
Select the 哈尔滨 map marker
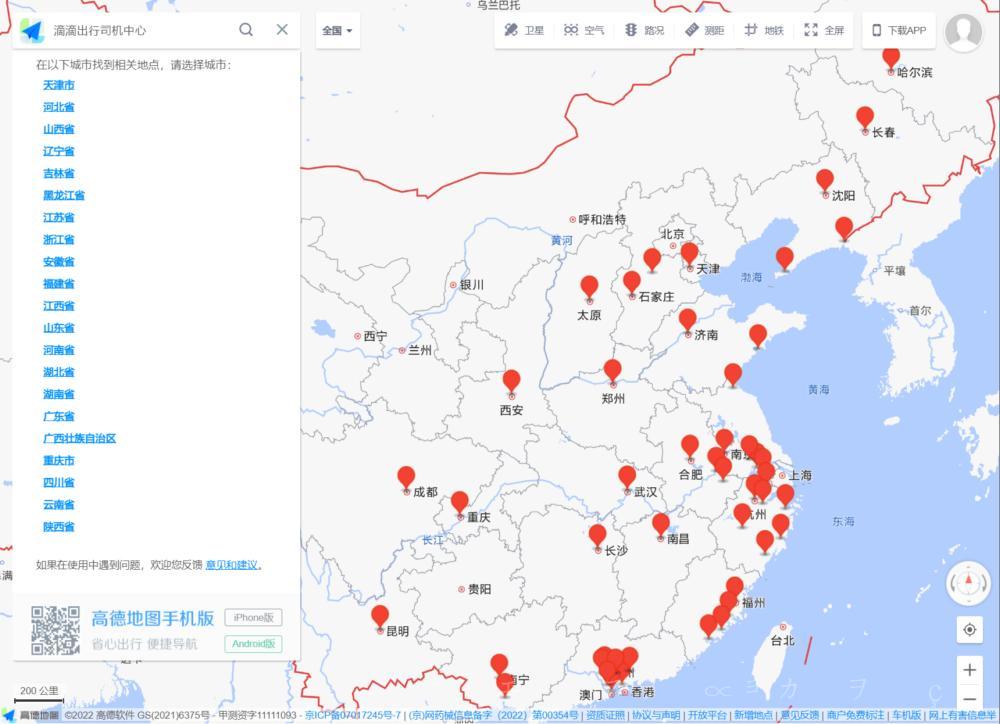coord(891,57)
